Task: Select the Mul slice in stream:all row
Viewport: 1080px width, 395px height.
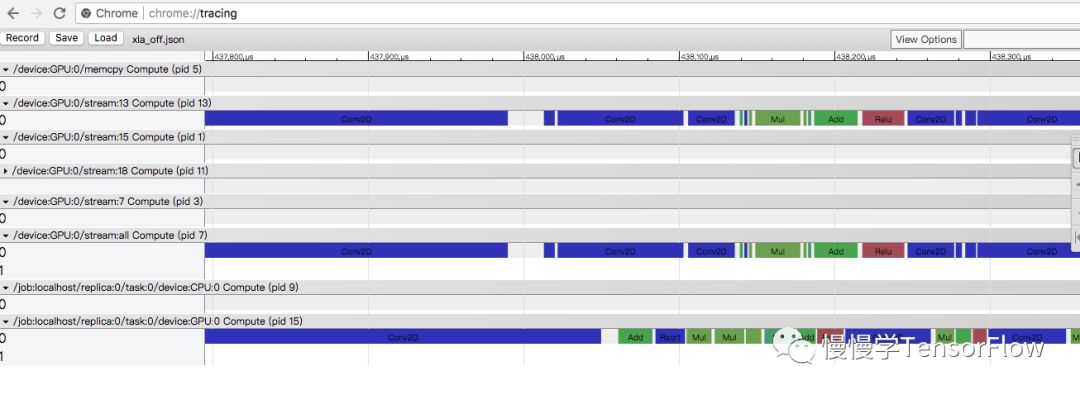Action: pos(778,251)
